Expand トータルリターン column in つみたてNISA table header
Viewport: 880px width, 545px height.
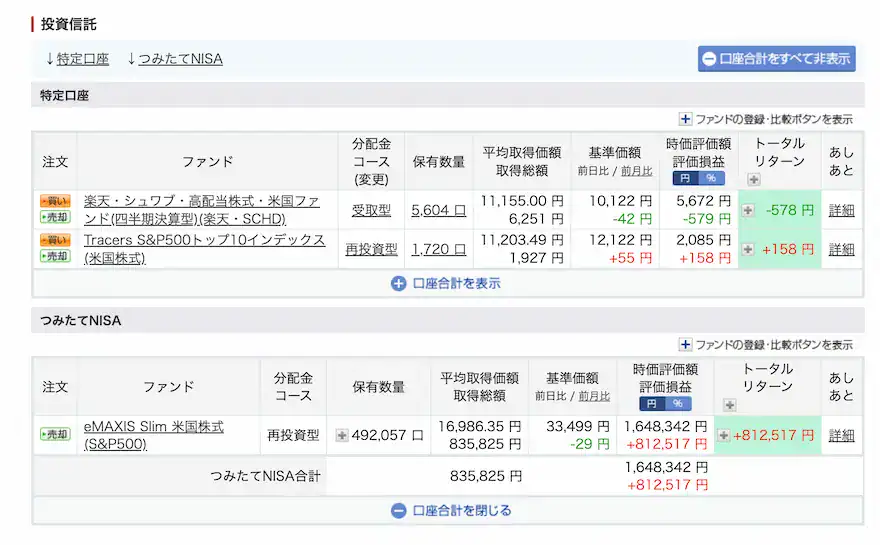[730, 405]
